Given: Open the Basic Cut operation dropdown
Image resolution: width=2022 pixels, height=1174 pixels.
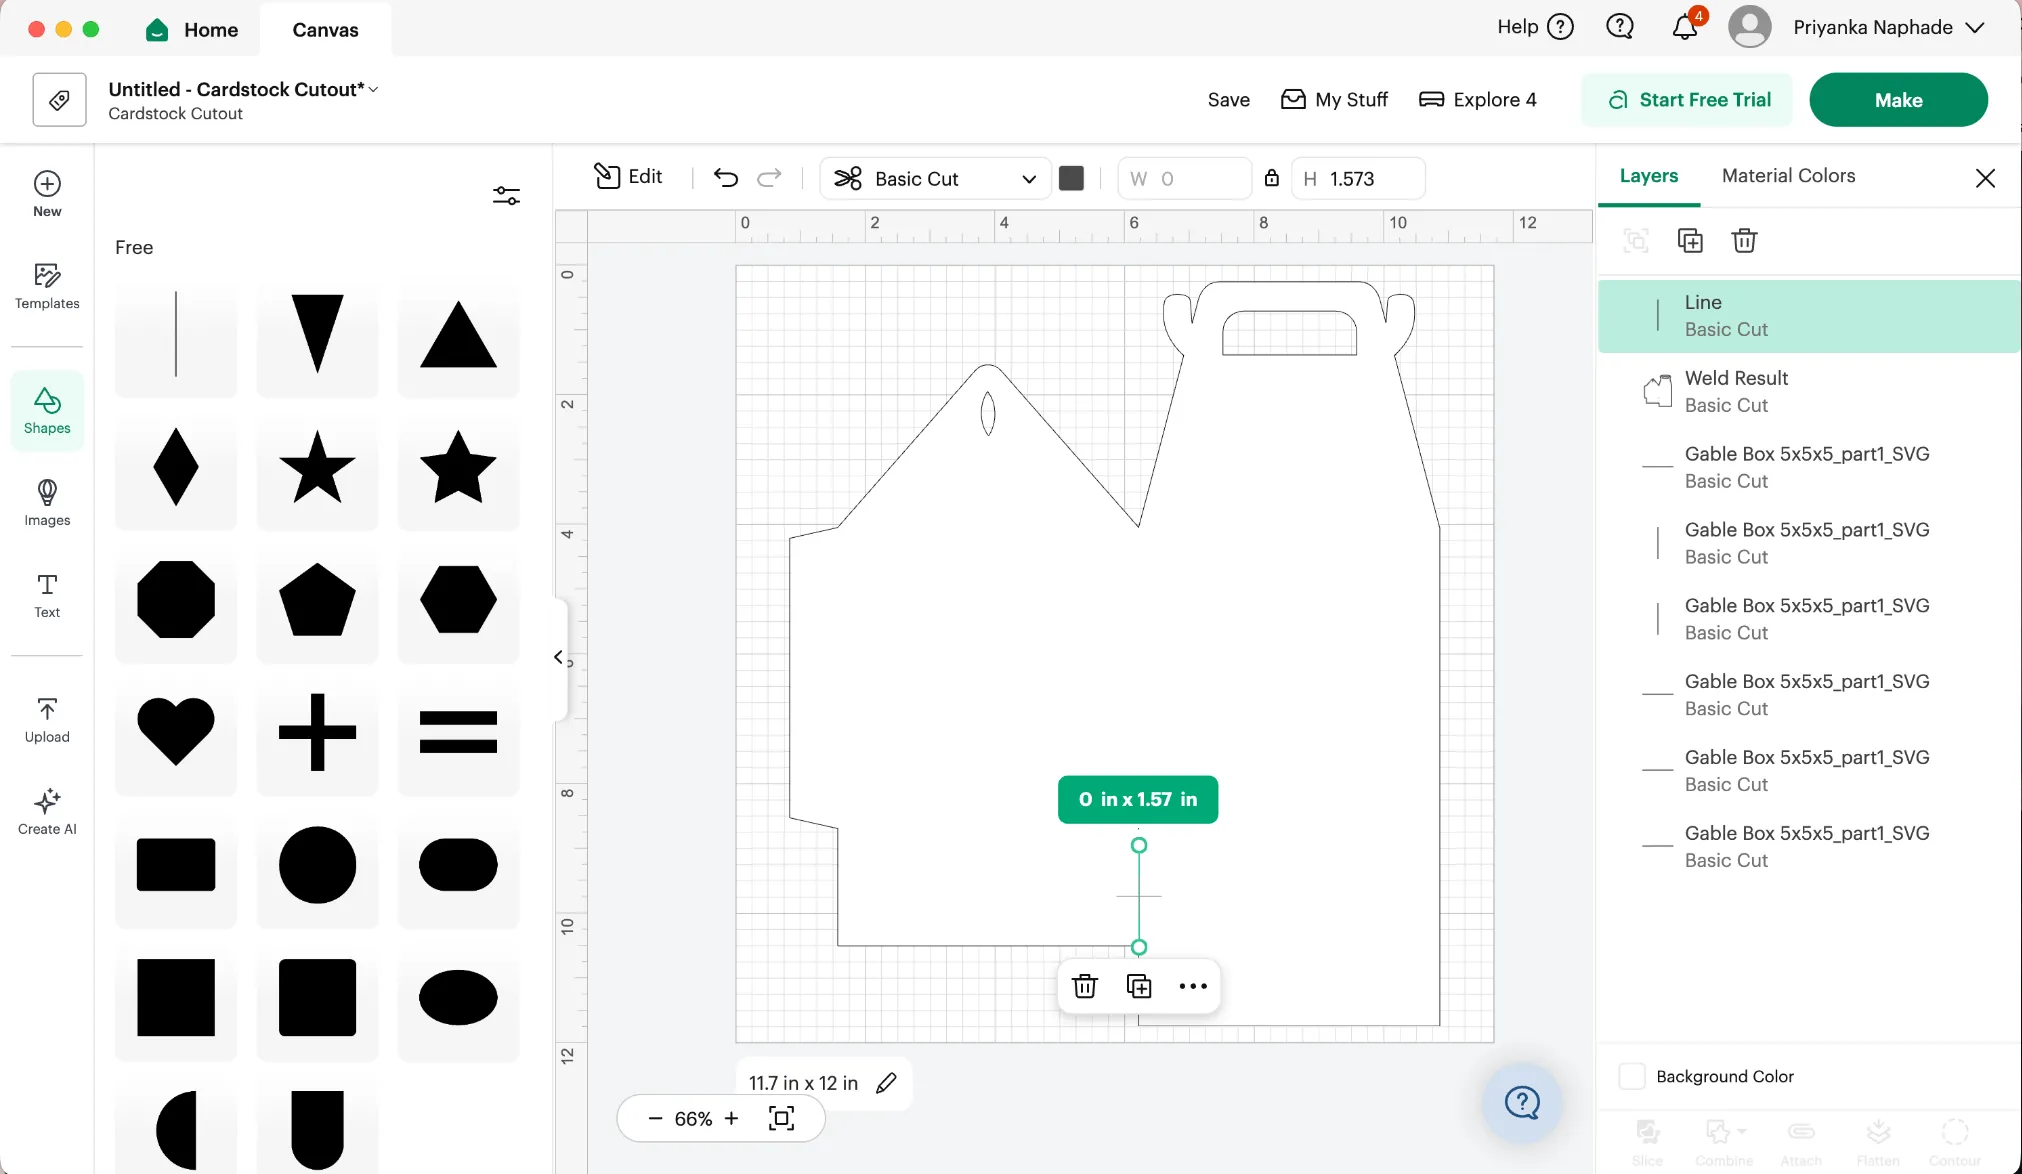Looking at the screenshot, I should click(935, 178).
